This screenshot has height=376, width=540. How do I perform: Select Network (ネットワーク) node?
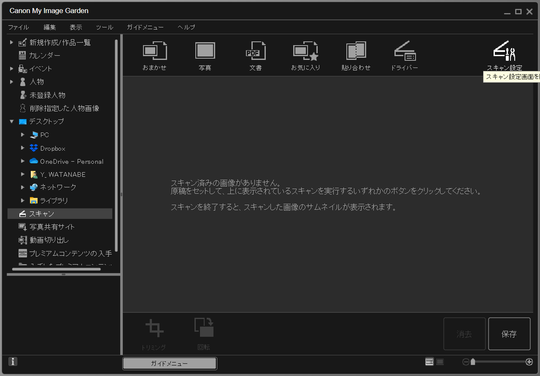pyautogui.click(x=58, y=187)
